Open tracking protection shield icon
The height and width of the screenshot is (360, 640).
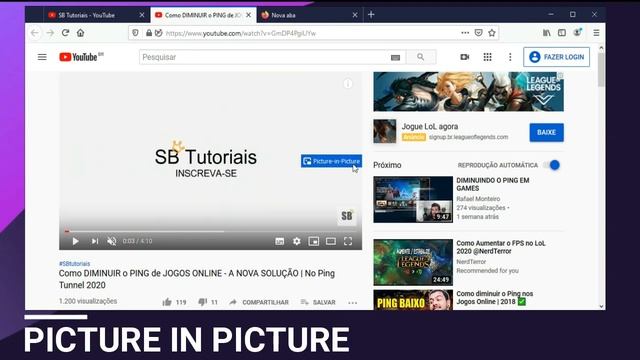point(135,33)
